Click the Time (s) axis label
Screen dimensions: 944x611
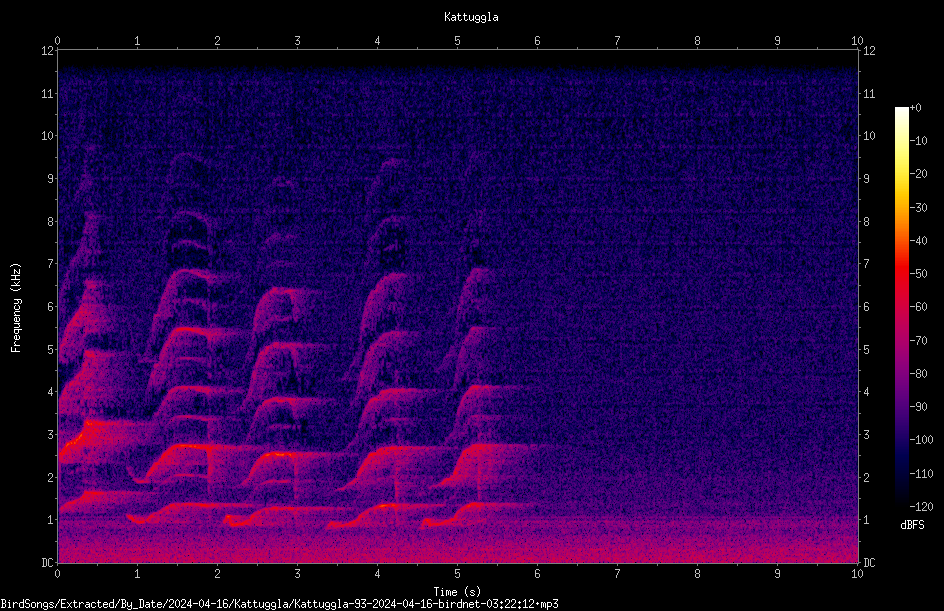457,592
